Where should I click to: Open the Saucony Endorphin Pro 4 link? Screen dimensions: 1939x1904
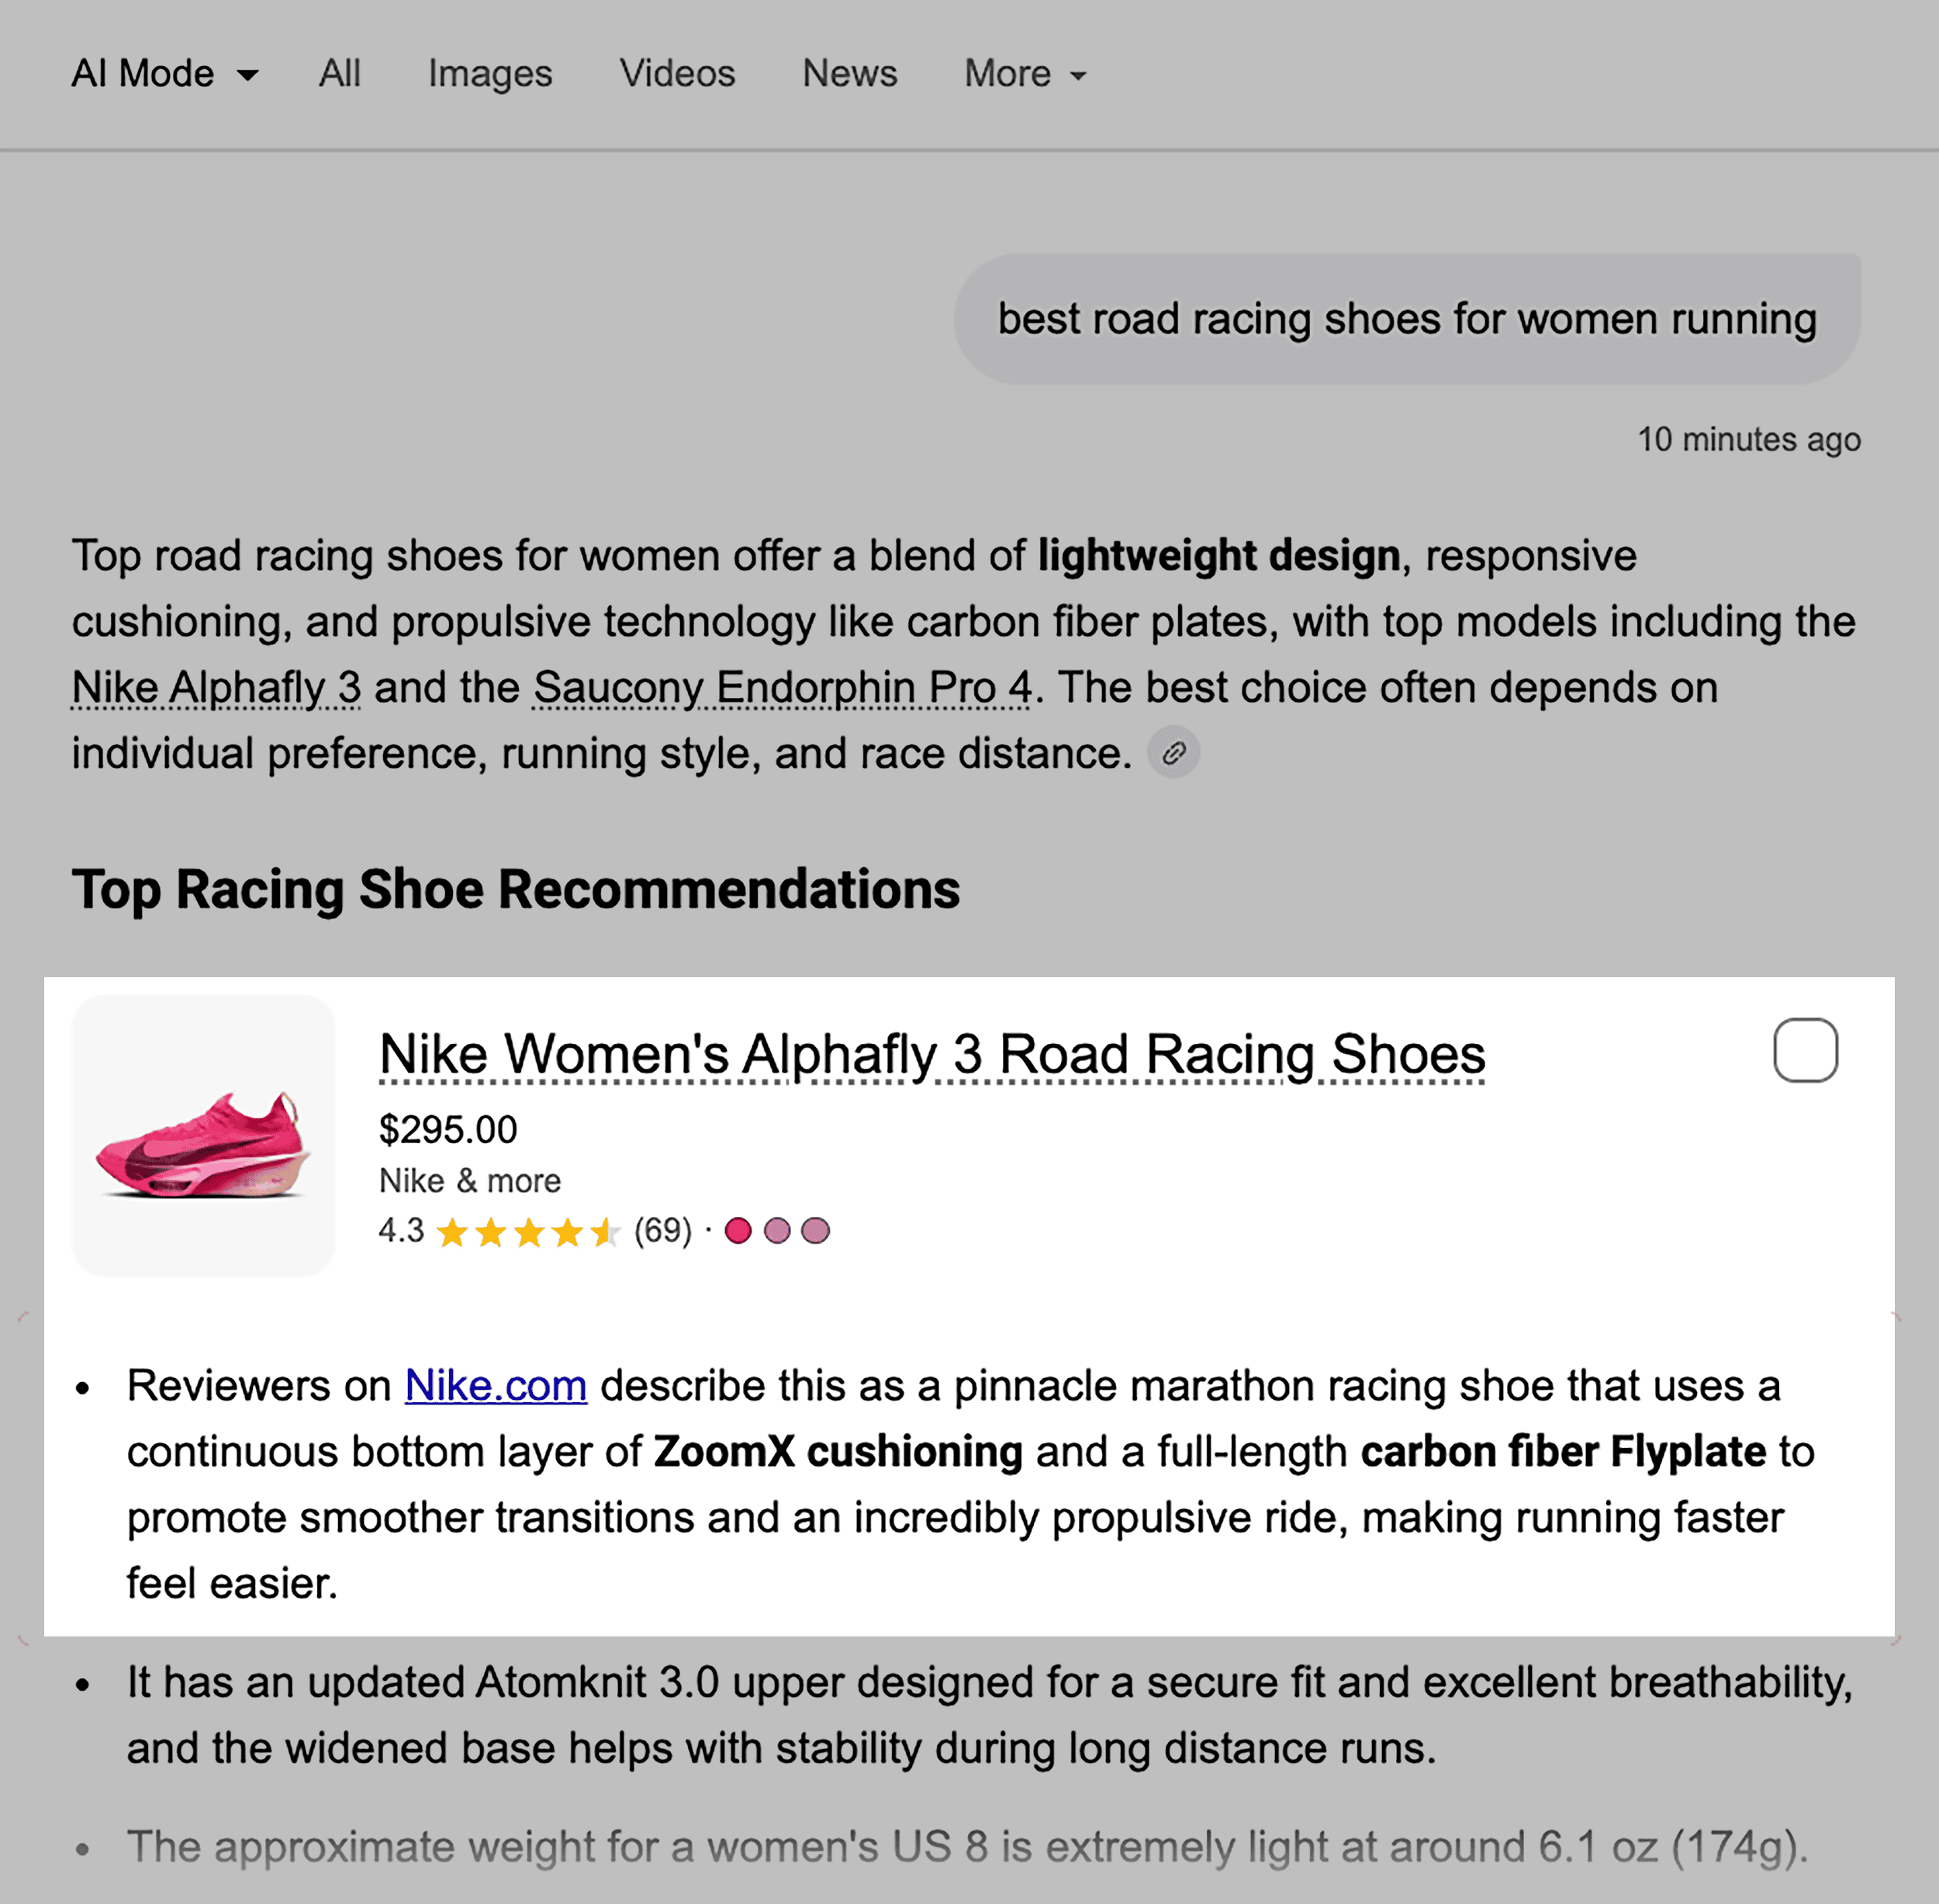click(x=779, y=687)
